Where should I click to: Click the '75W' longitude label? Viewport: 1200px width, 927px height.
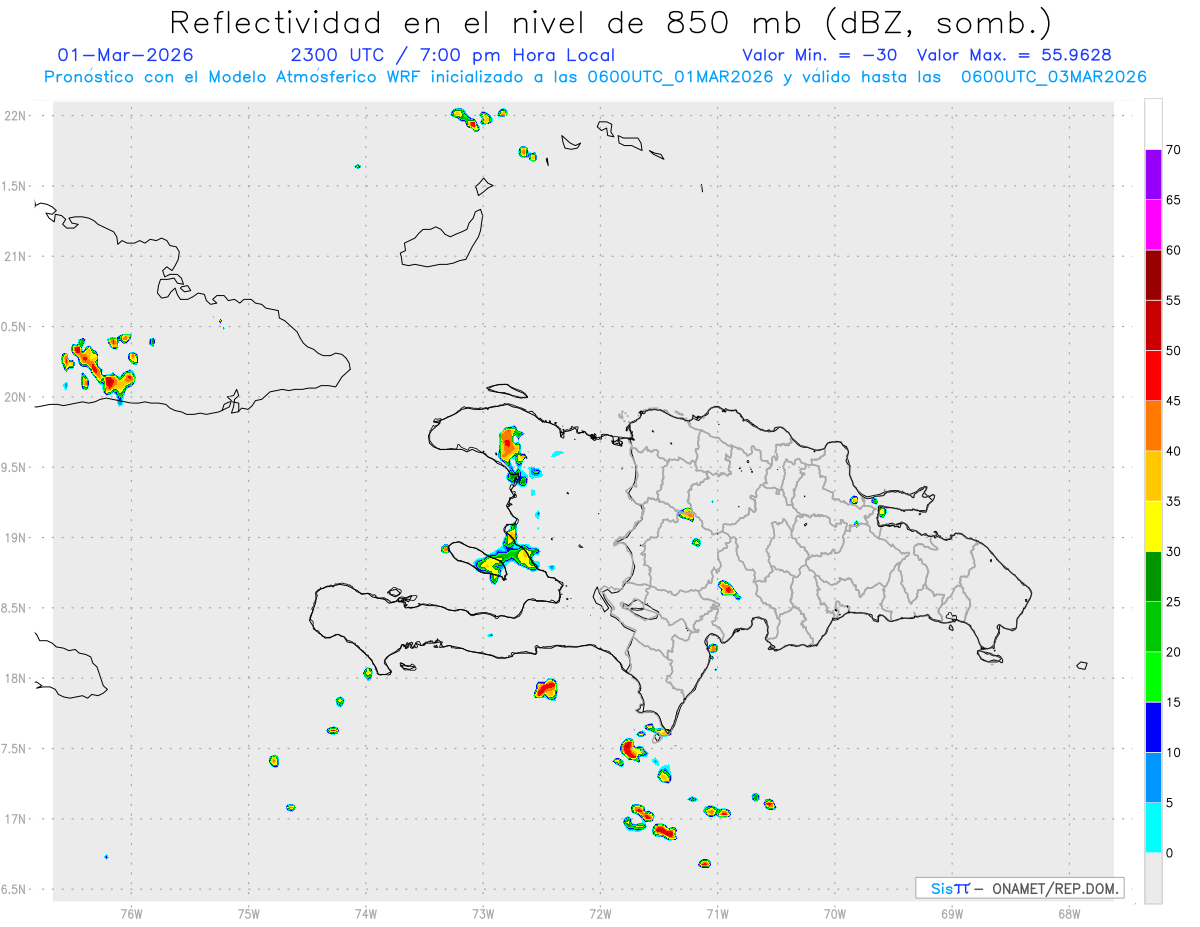tap(249, 914)
